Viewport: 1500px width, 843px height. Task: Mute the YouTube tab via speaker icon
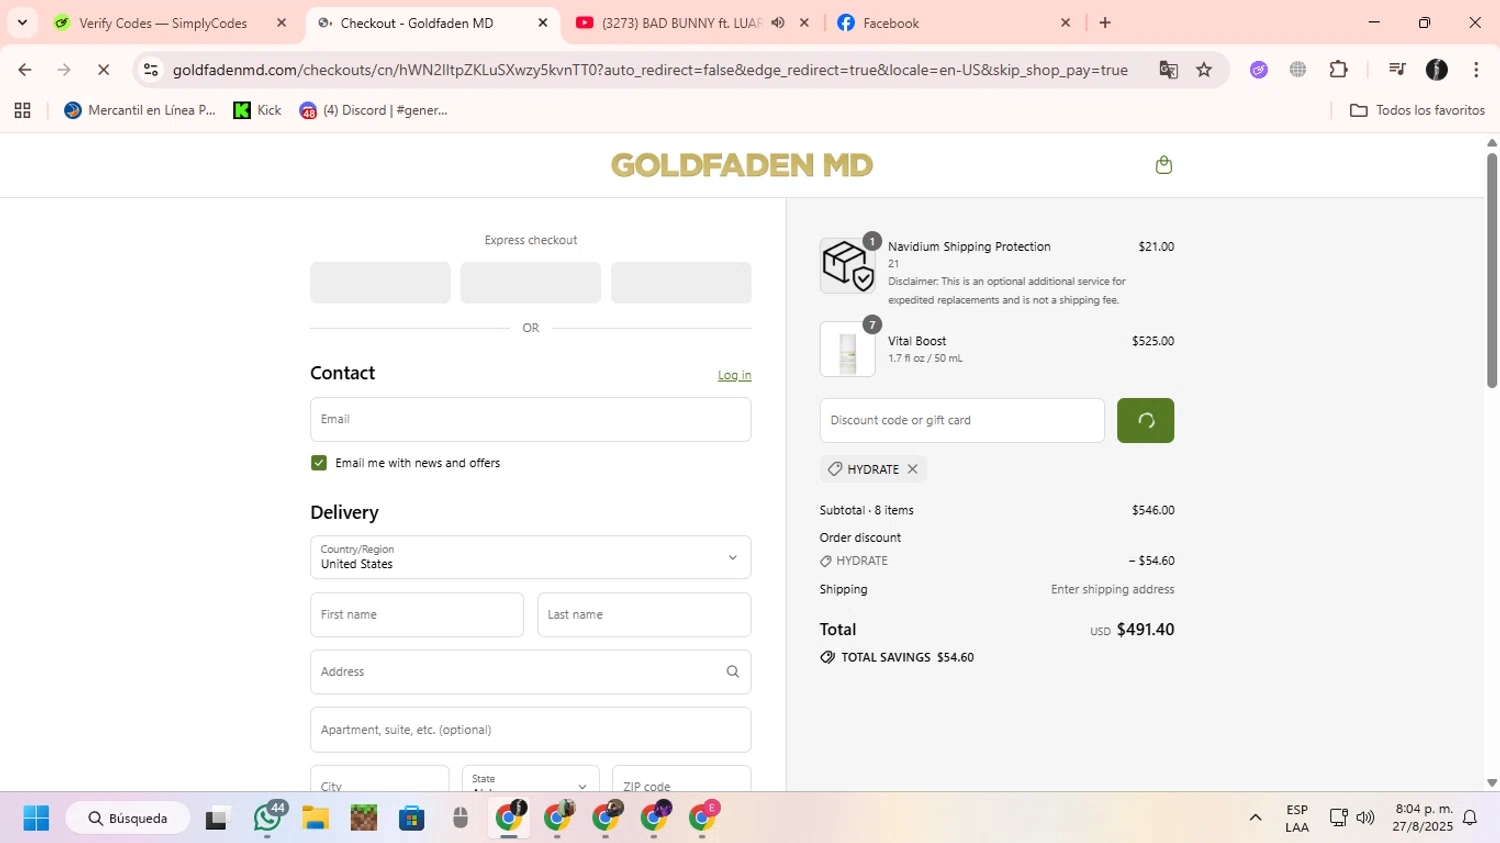(x=778, y=23)
